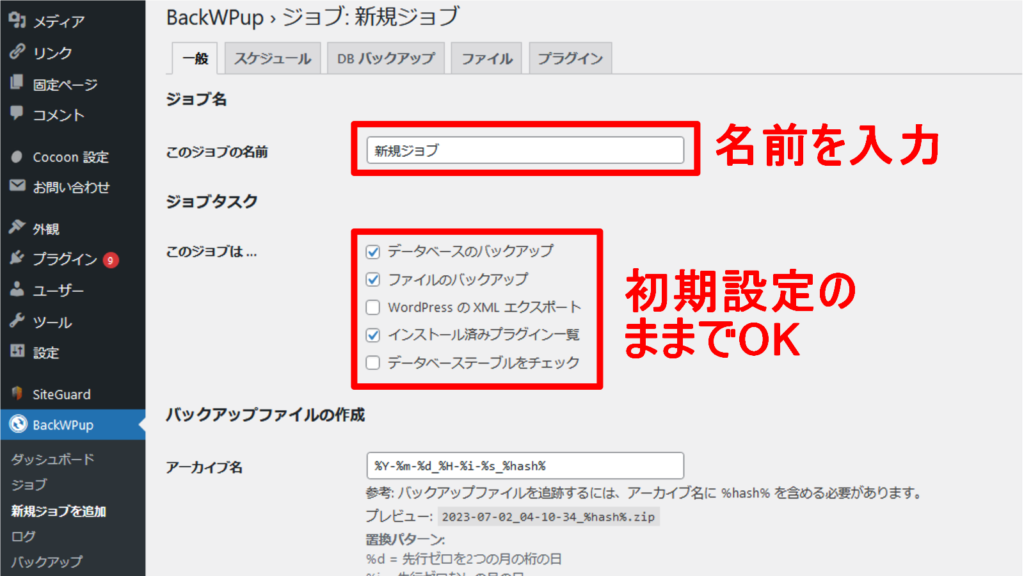Click the 外観 paintbrush icon
This screenshot has width=1024, height=576.
pyautogui.click(x=17, y=227)
